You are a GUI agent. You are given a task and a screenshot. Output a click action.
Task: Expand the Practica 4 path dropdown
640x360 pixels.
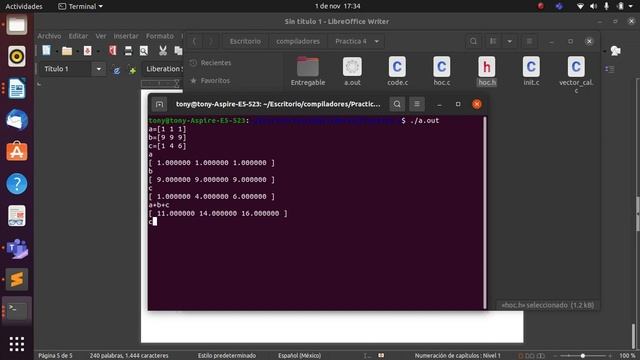(376, 41)
